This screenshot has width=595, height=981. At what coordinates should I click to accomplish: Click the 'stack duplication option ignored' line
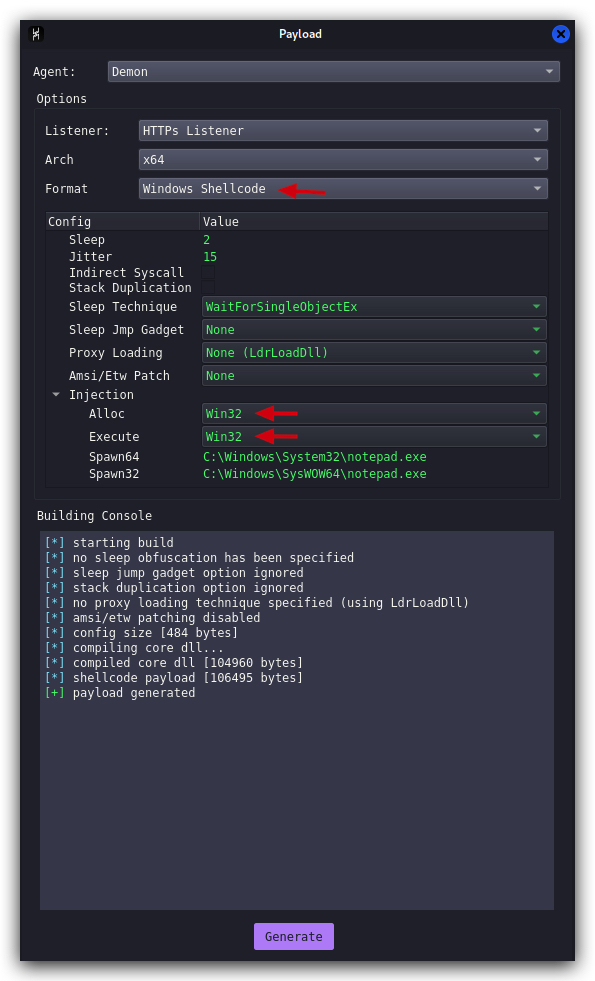coord(175,587)
